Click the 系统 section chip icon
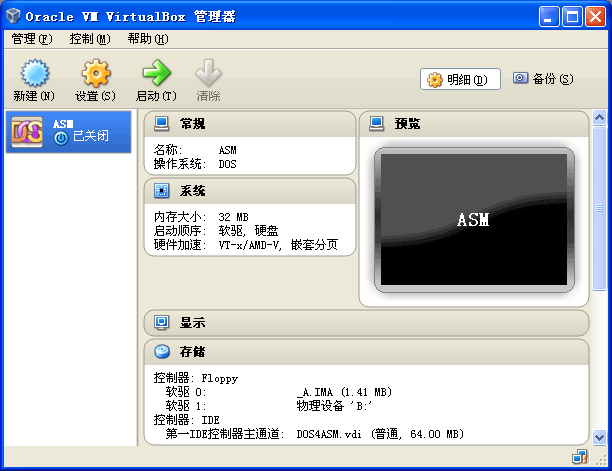The image size is (612, 471). pos(162,191)
